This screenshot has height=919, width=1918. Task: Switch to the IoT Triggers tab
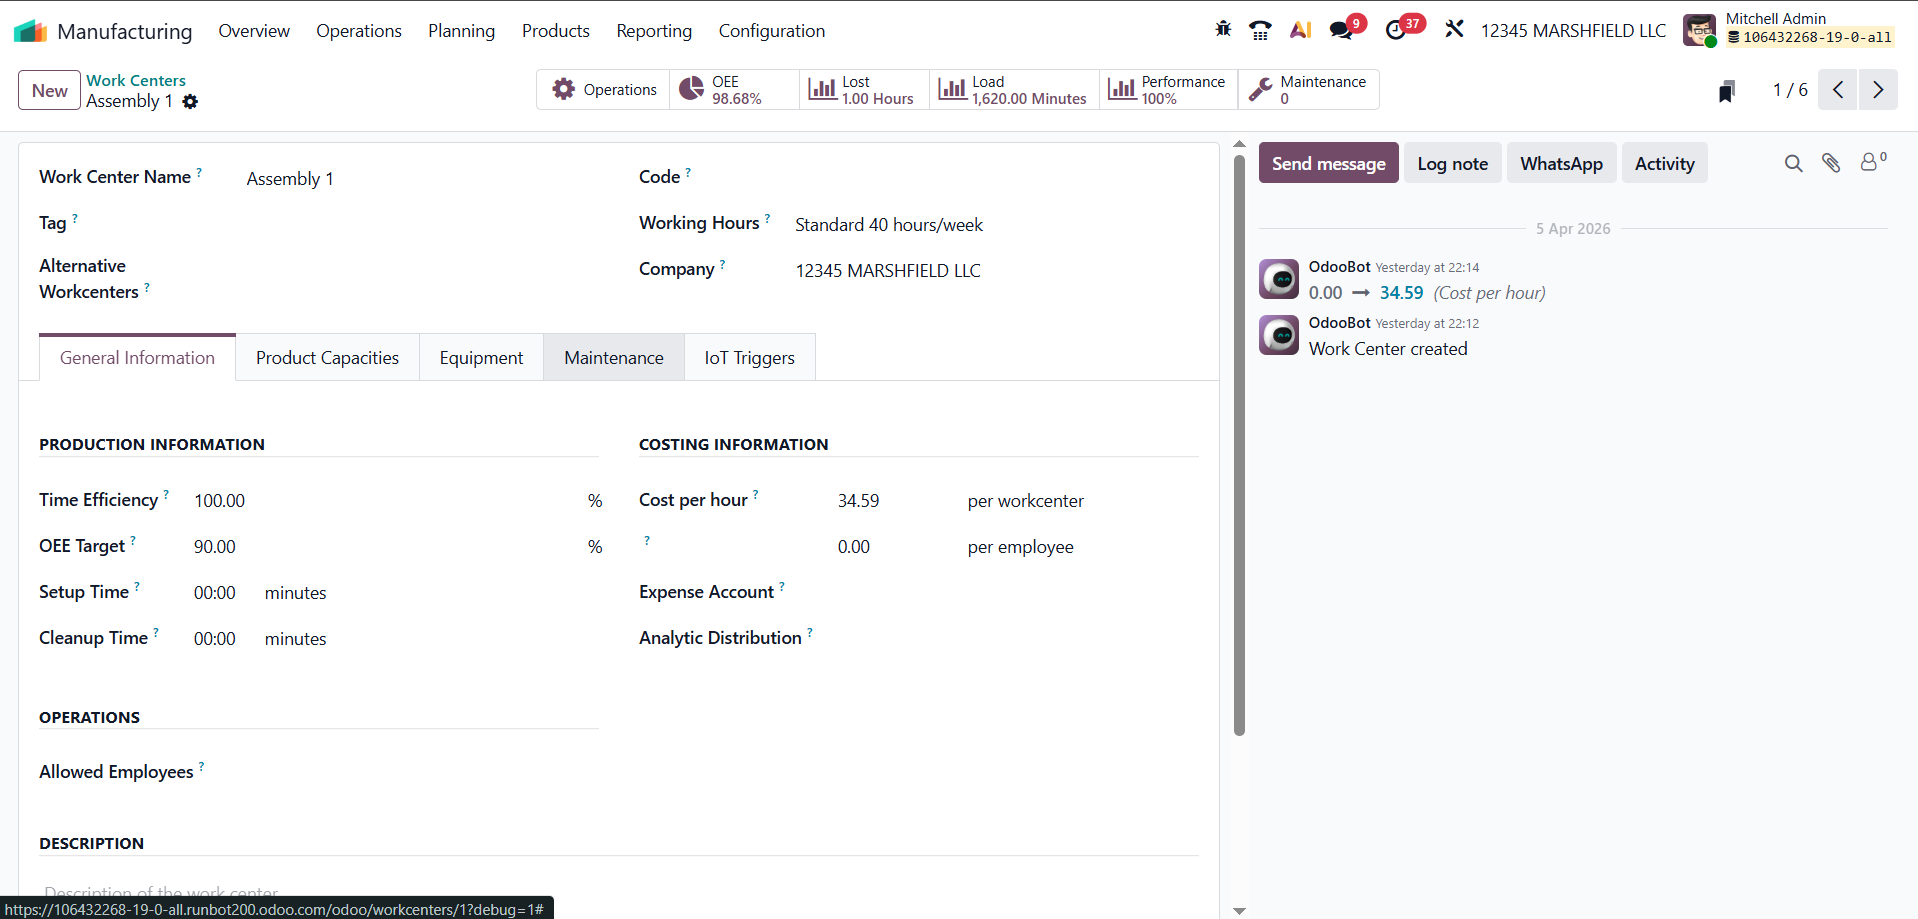[x=749, y=358]
